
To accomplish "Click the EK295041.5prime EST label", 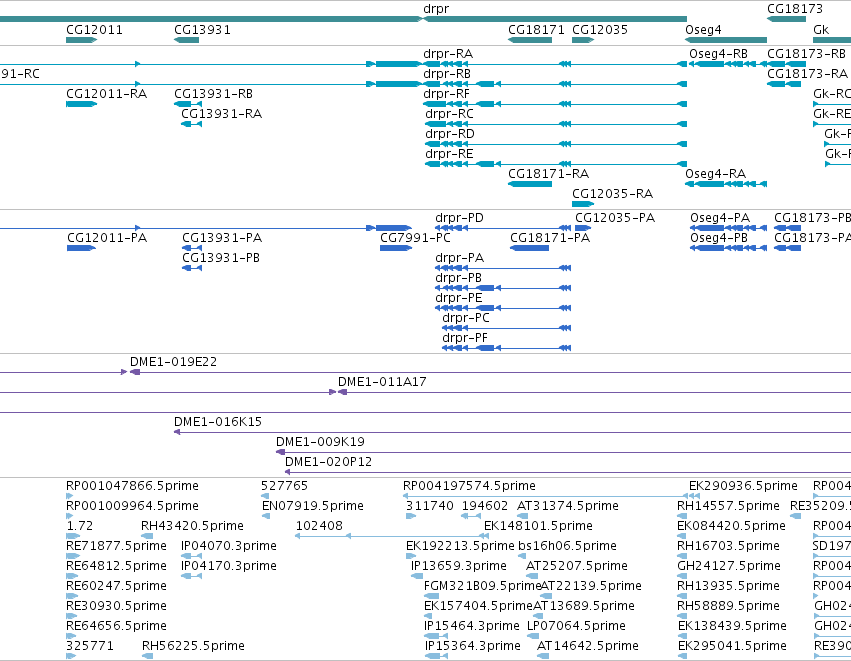I will click(x=732, y=647).
